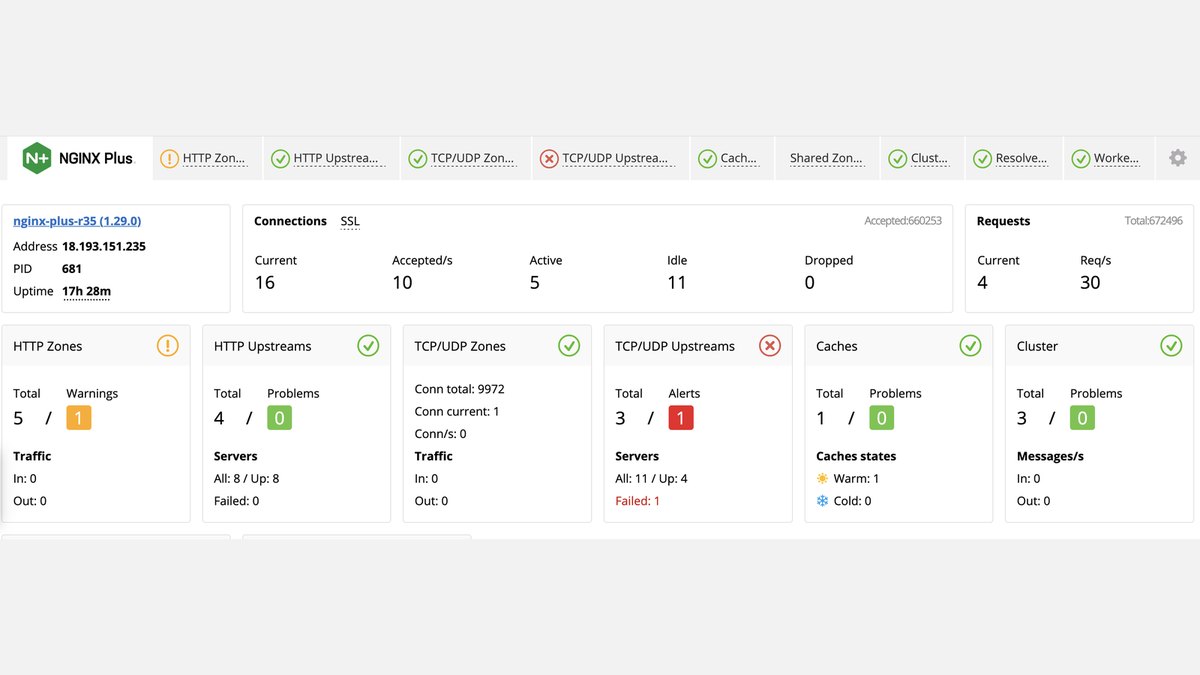Click the Caches card title
Screen dimensions: 1200x675
click(837, 346)
